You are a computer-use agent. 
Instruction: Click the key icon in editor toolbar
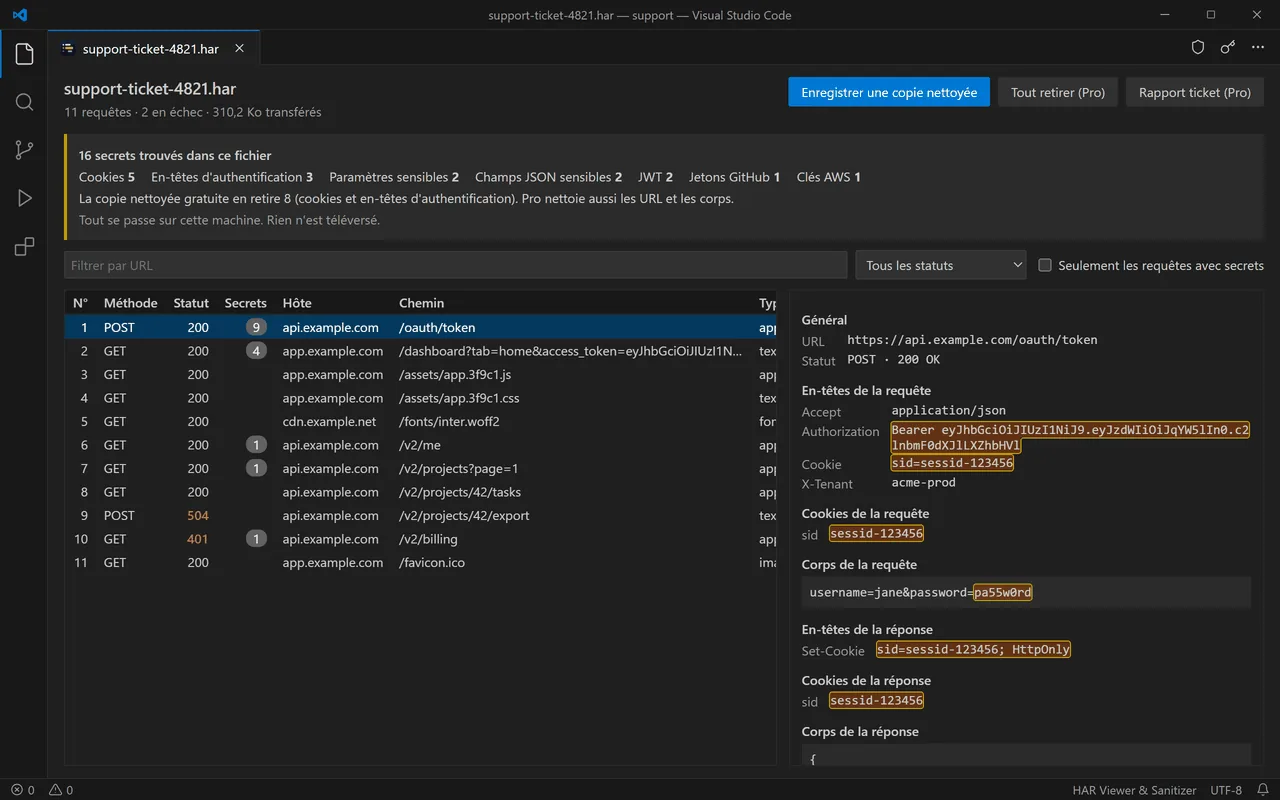1227,47
